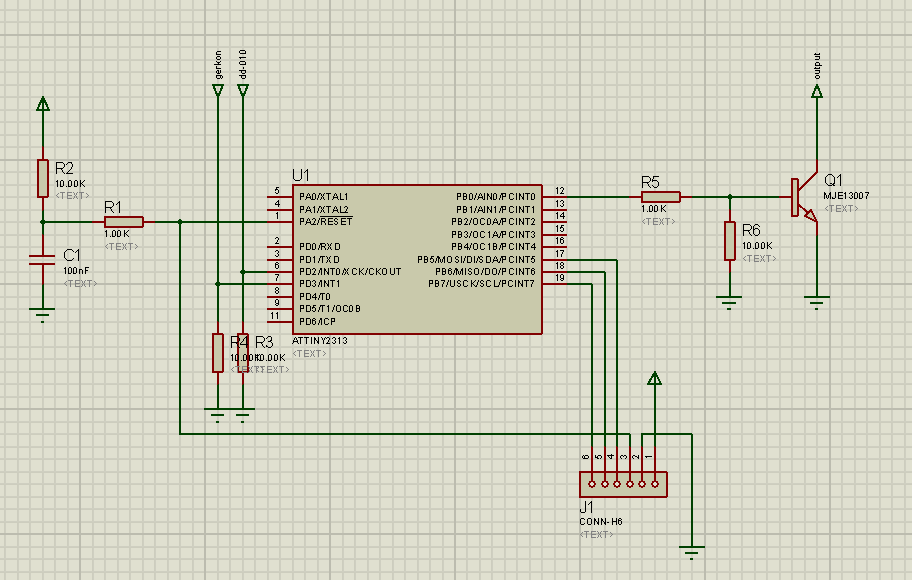Image resolution: width=912 pixels, height=580 pixels.
Task: Click the output terminal near Q1
Action: coord(817,92)
